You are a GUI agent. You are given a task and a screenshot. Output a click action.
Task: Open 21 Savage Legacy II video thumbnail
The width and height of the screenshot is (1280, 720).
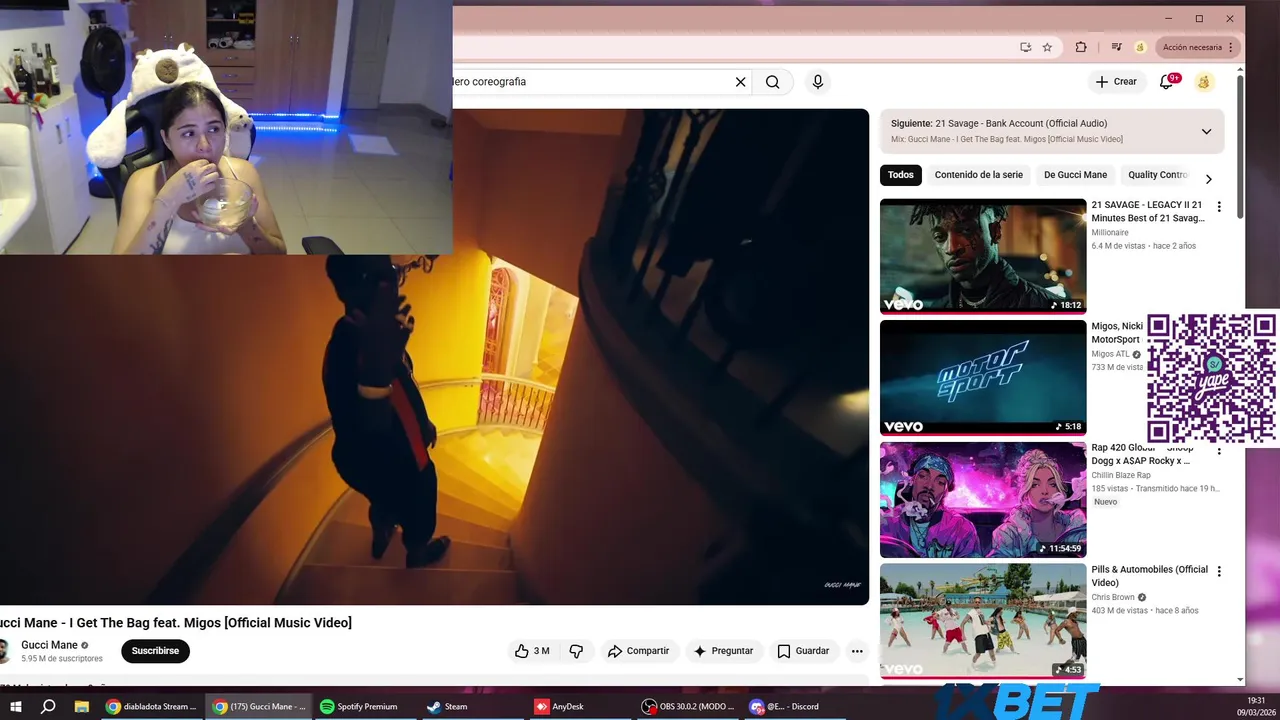[983, 257]
